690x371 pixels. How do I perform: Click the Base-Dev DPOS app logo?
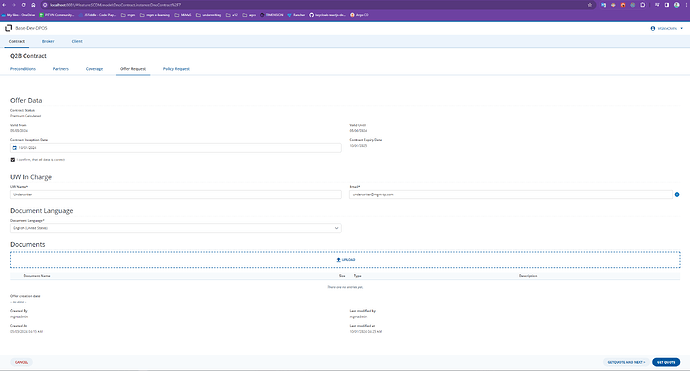[x=8, y=28]
